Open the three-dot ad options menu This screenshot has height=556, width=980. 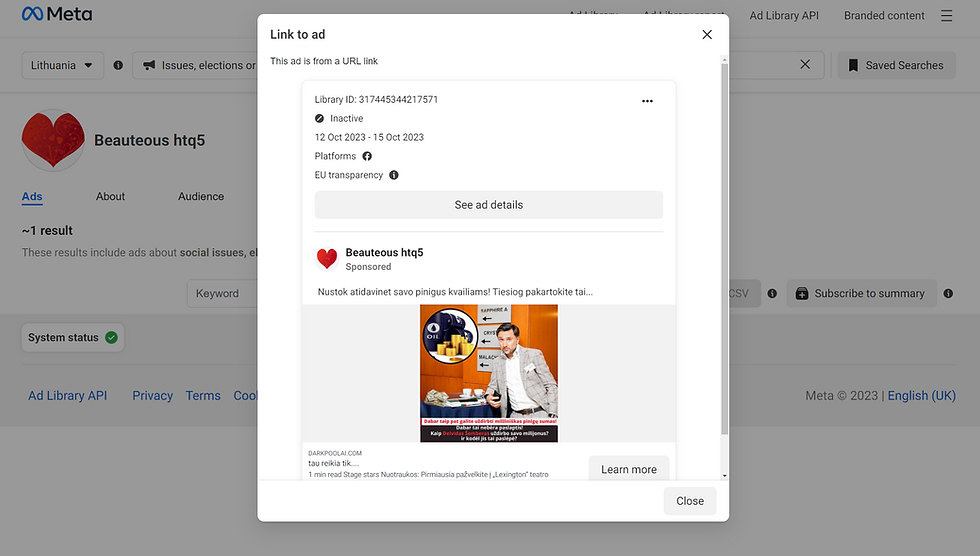point(647,101)
